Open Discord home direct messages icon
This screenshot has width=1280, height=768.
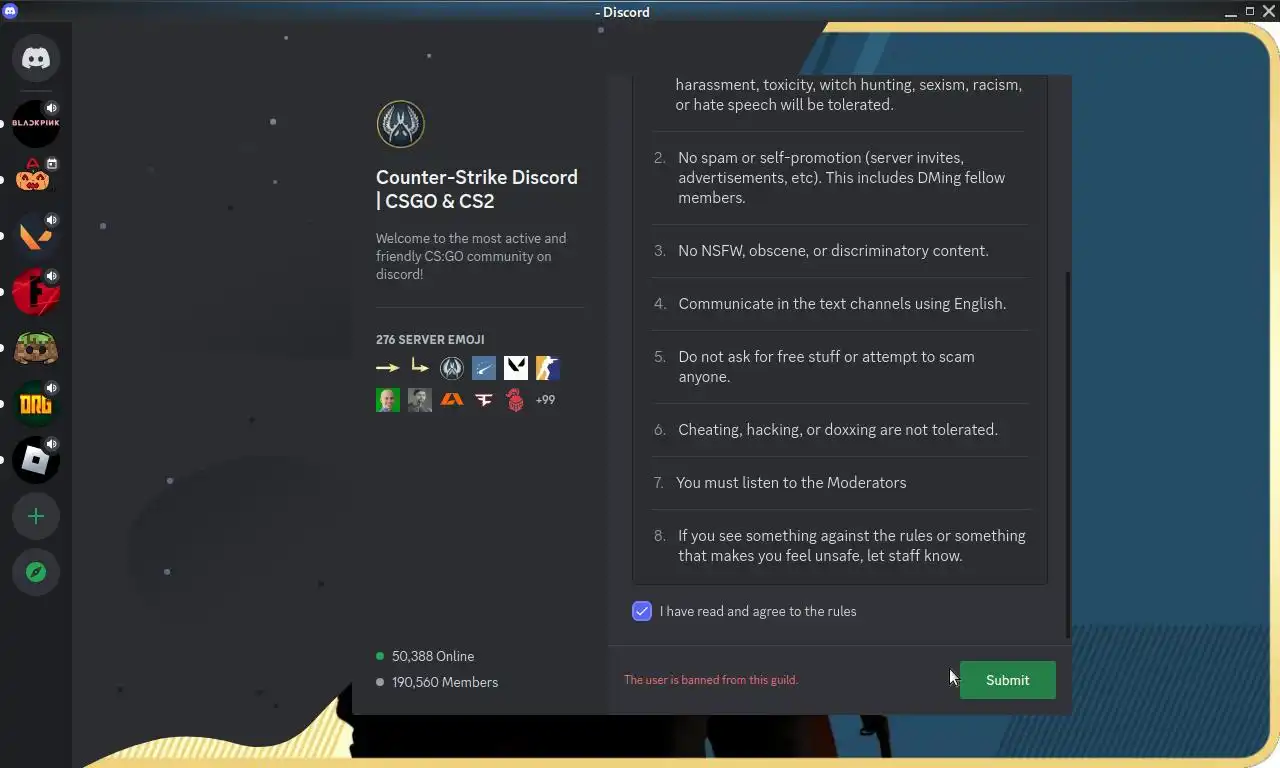point(36,59)
